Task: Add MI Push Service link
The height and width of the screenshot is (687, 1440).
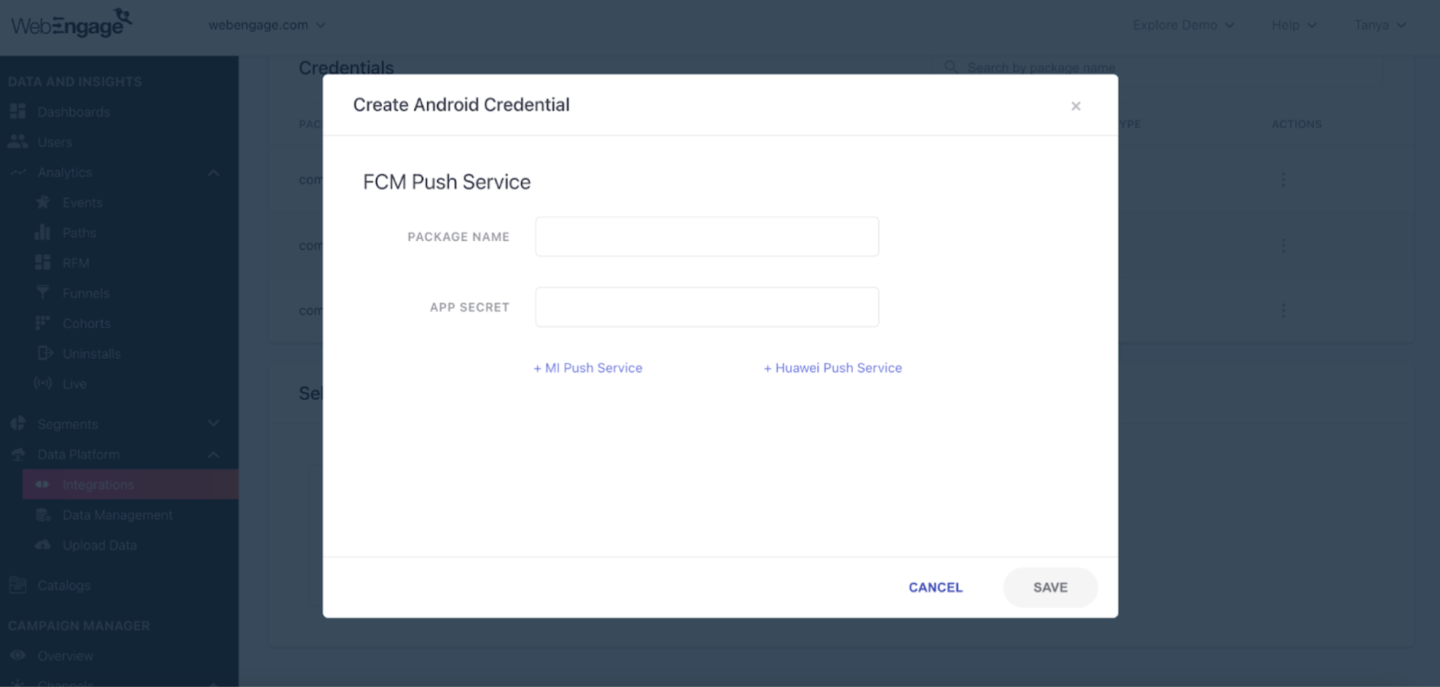Action: (588, 368)
